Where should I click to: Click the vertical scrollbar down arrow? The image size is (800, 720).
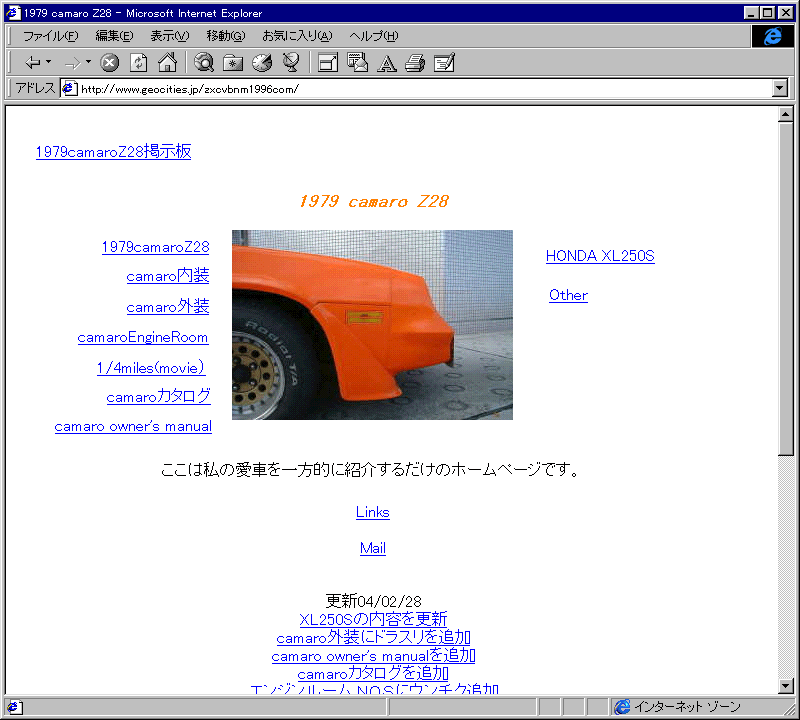[x=786, y=686]
